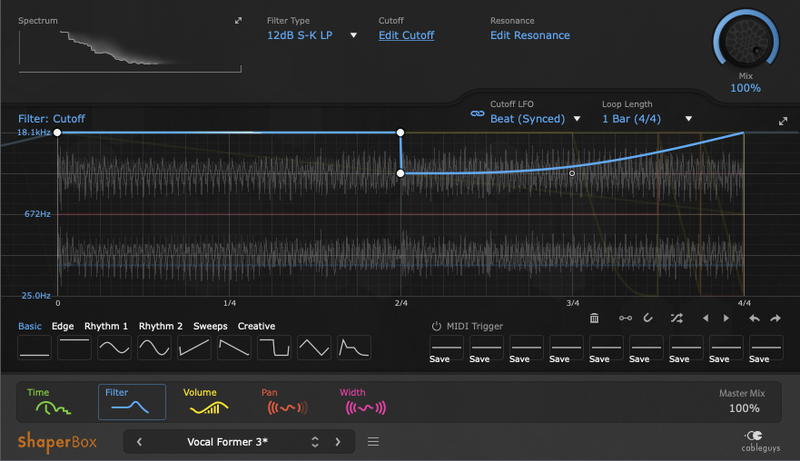Switch to the Rhythm 2 waveform category
Screen dimensions: 800x461
[161, 326]
